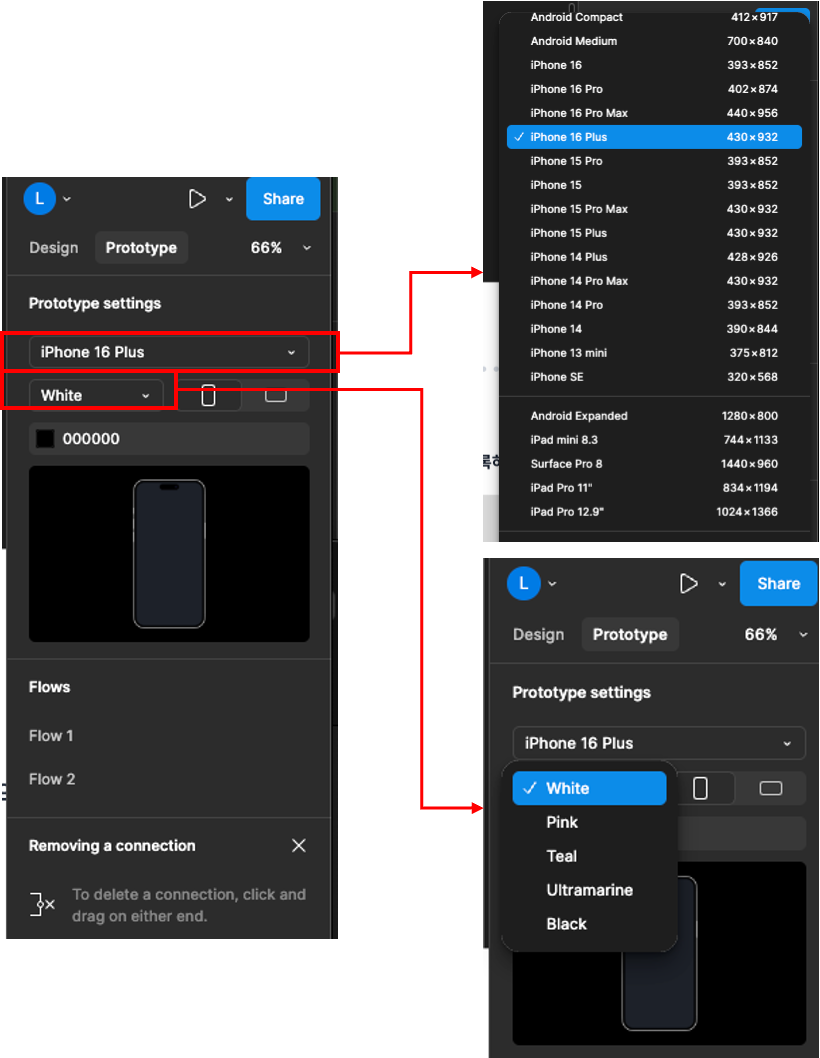Choose iPhone 16 393×852 option

tap(654, 65)
